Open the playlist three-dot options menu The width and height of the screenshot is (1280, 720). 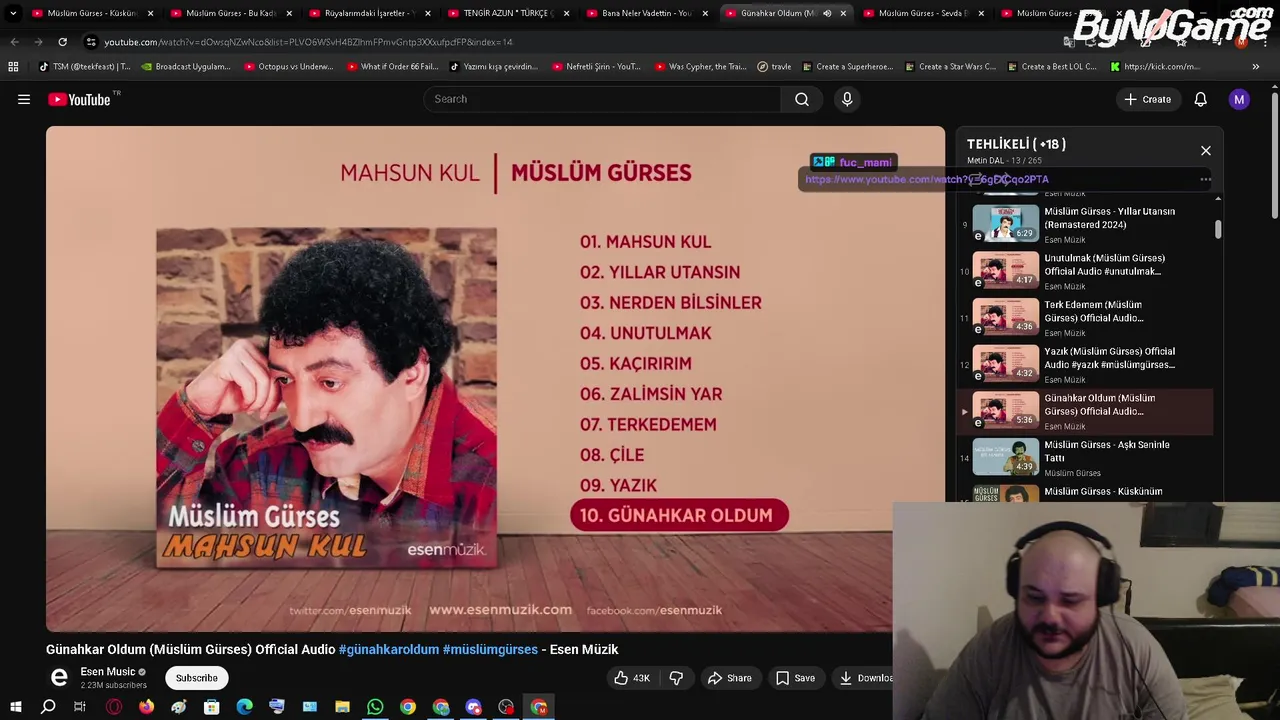pos(1205,180)
